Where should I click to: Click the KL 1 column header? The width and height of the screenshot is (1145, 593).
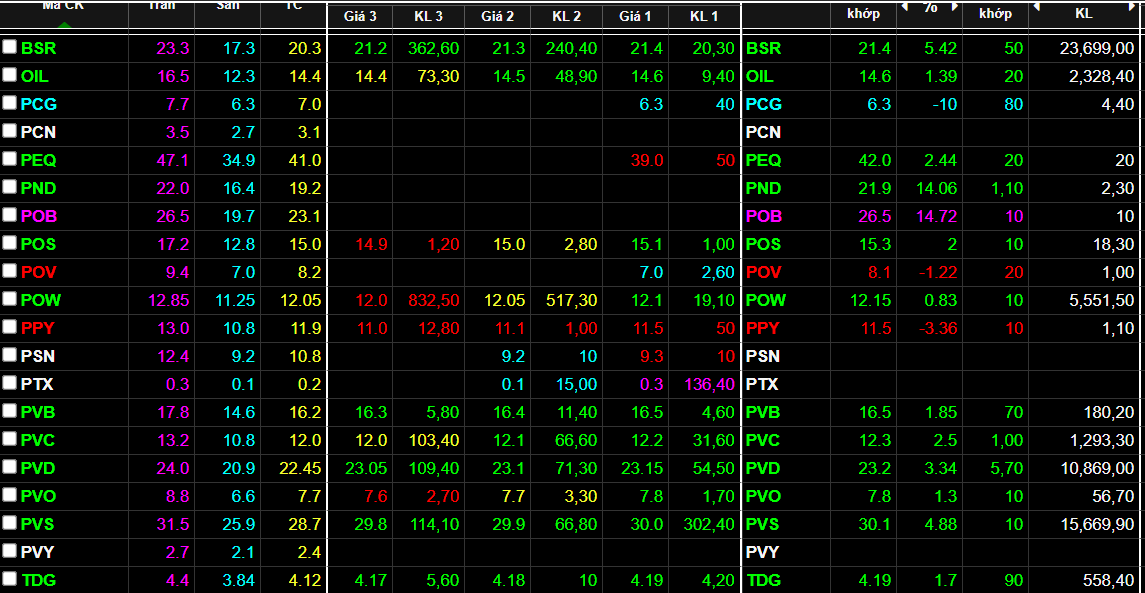coord(704,16)
